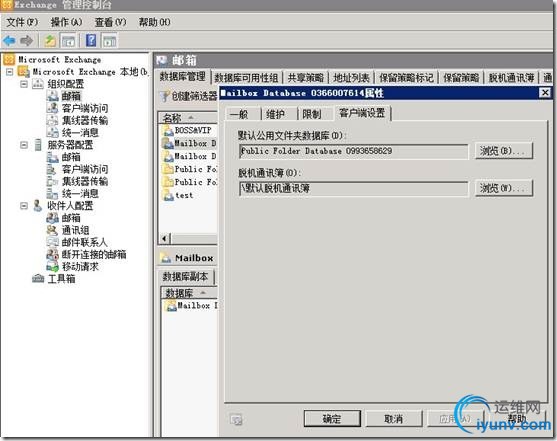Select 集线器传输 under 组织配置
The height and width of the screenshot is (441, 557).
(x=85, y=120)
